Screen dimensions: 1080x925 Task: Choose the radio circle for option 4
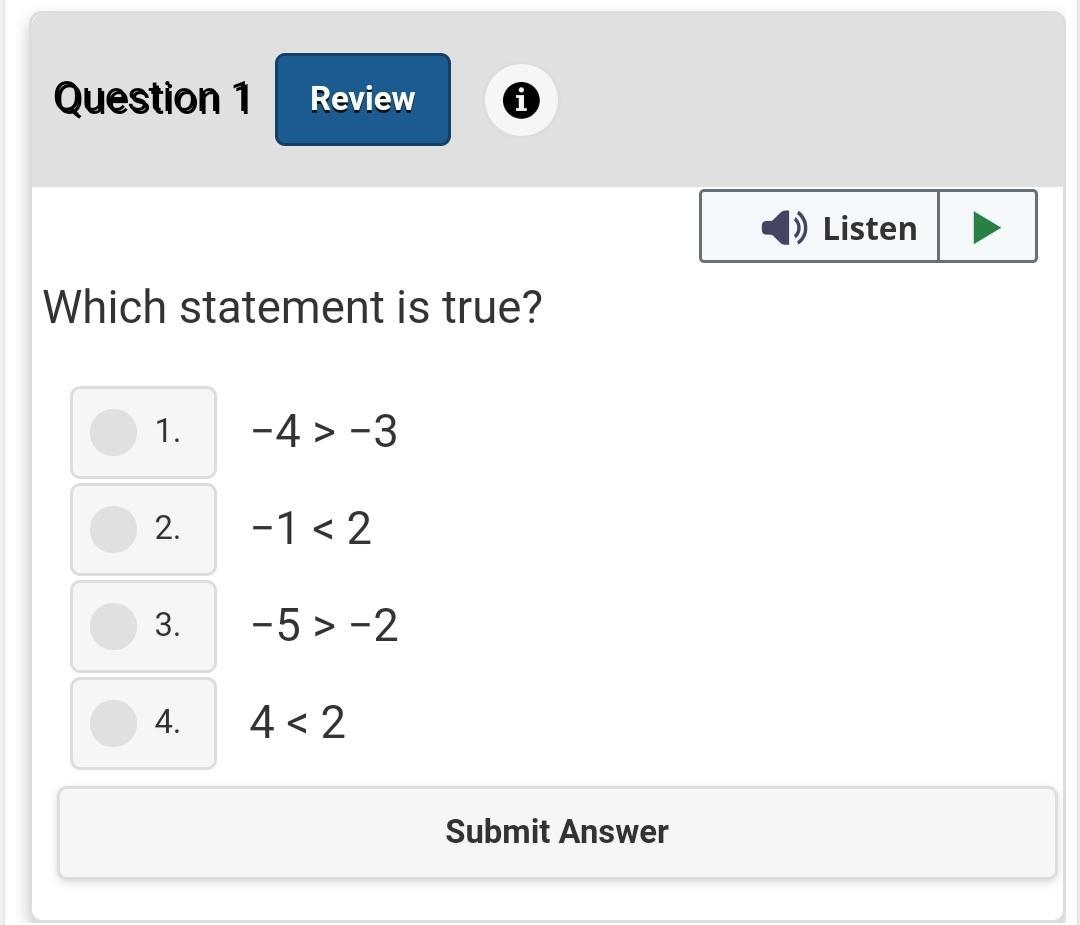click(113, 723)
